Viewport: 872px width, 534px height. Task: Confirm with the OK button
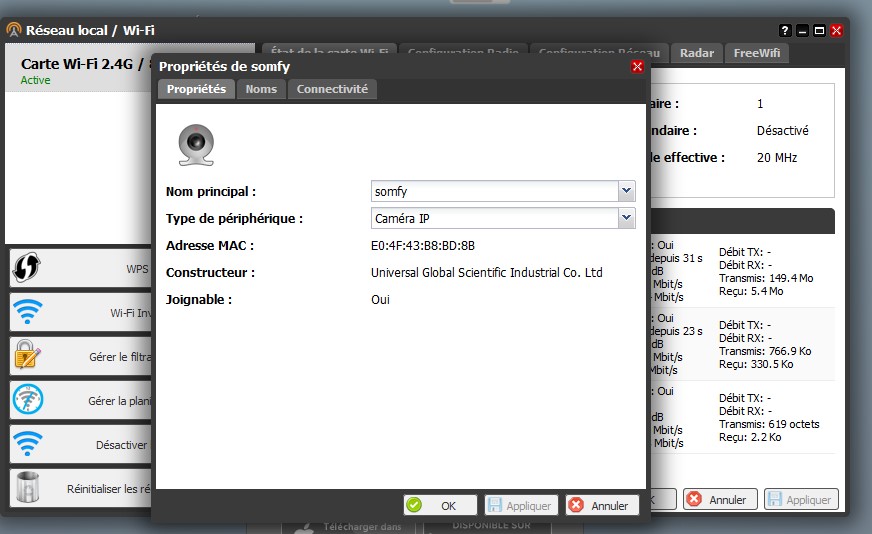click(x=440, y=505)
